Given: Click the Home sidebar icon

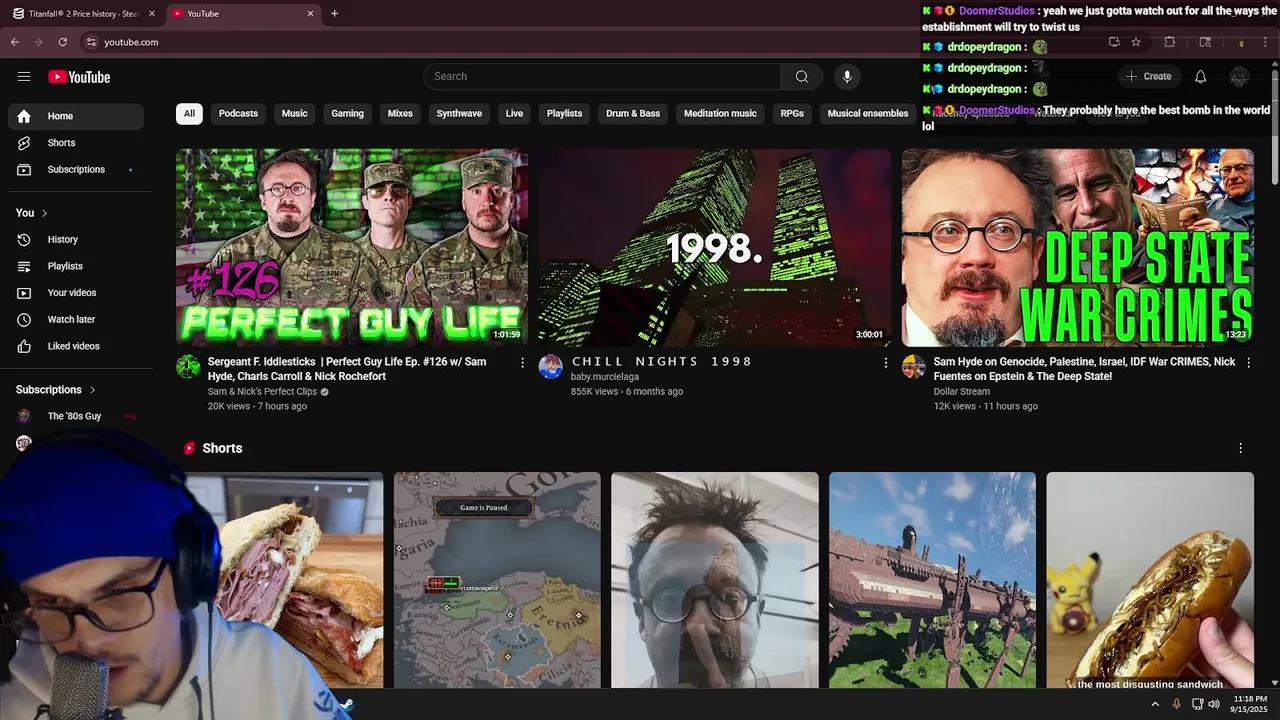Looking at the screenshot, I should point(24,116).
